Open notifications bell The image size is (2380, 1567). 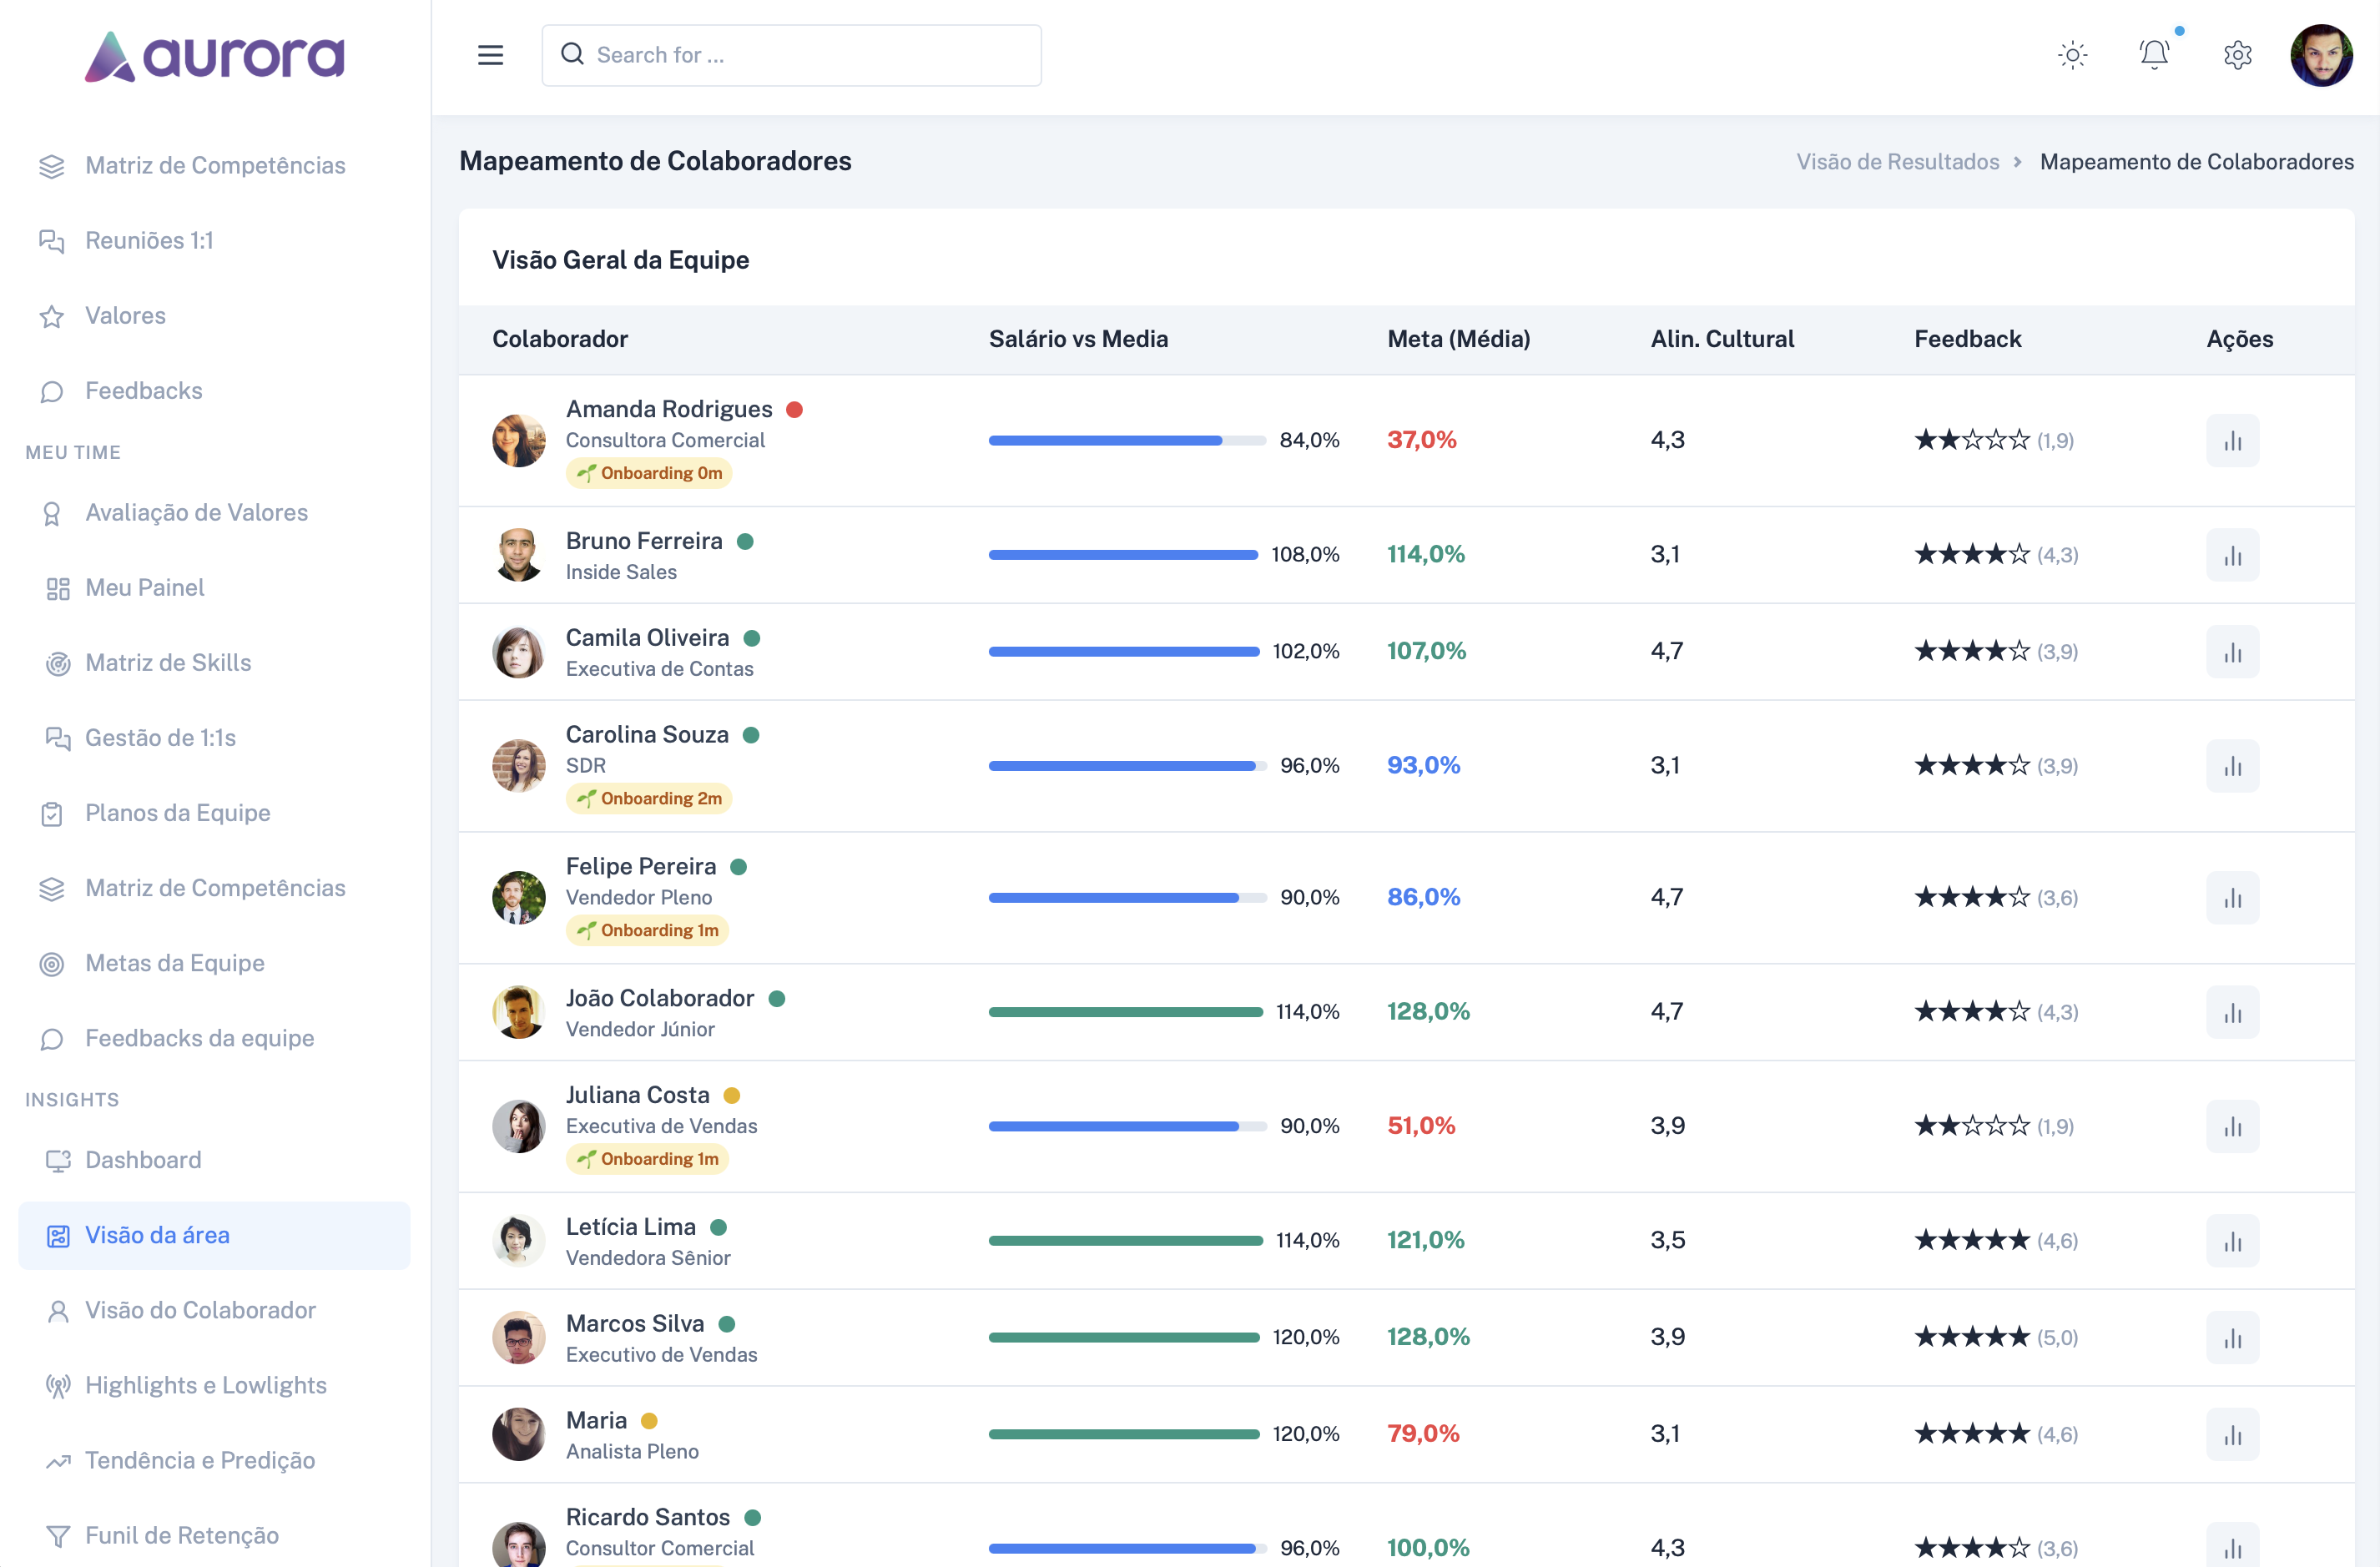coord(2155,55)
